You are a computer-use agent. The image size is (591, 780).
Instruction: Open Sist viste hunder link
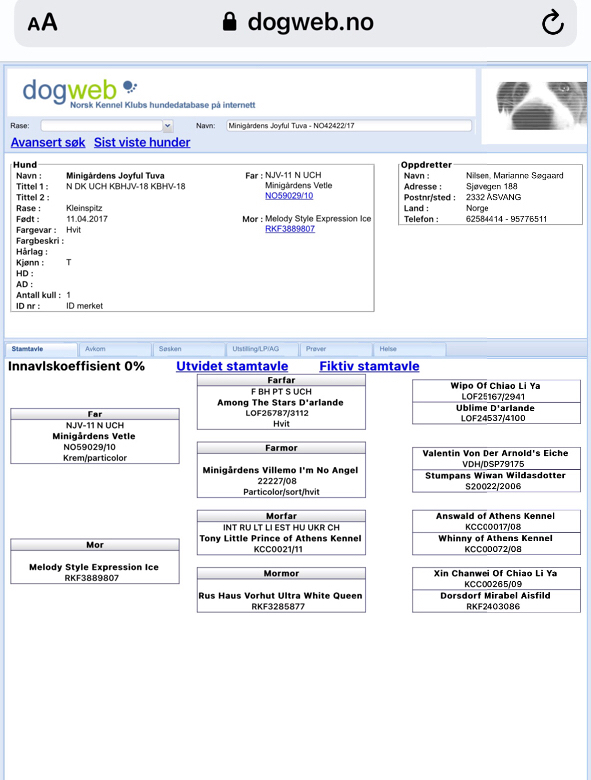pyautogui.click(x=142, y=142)
